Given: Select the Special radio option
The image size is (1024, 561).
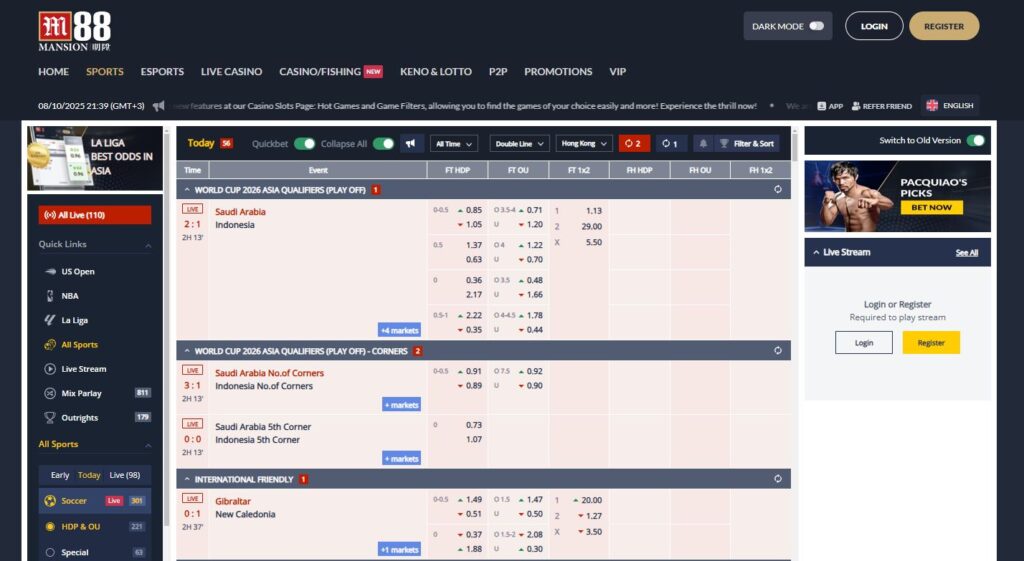Looking at the screenshot, I should click(50, 553).
